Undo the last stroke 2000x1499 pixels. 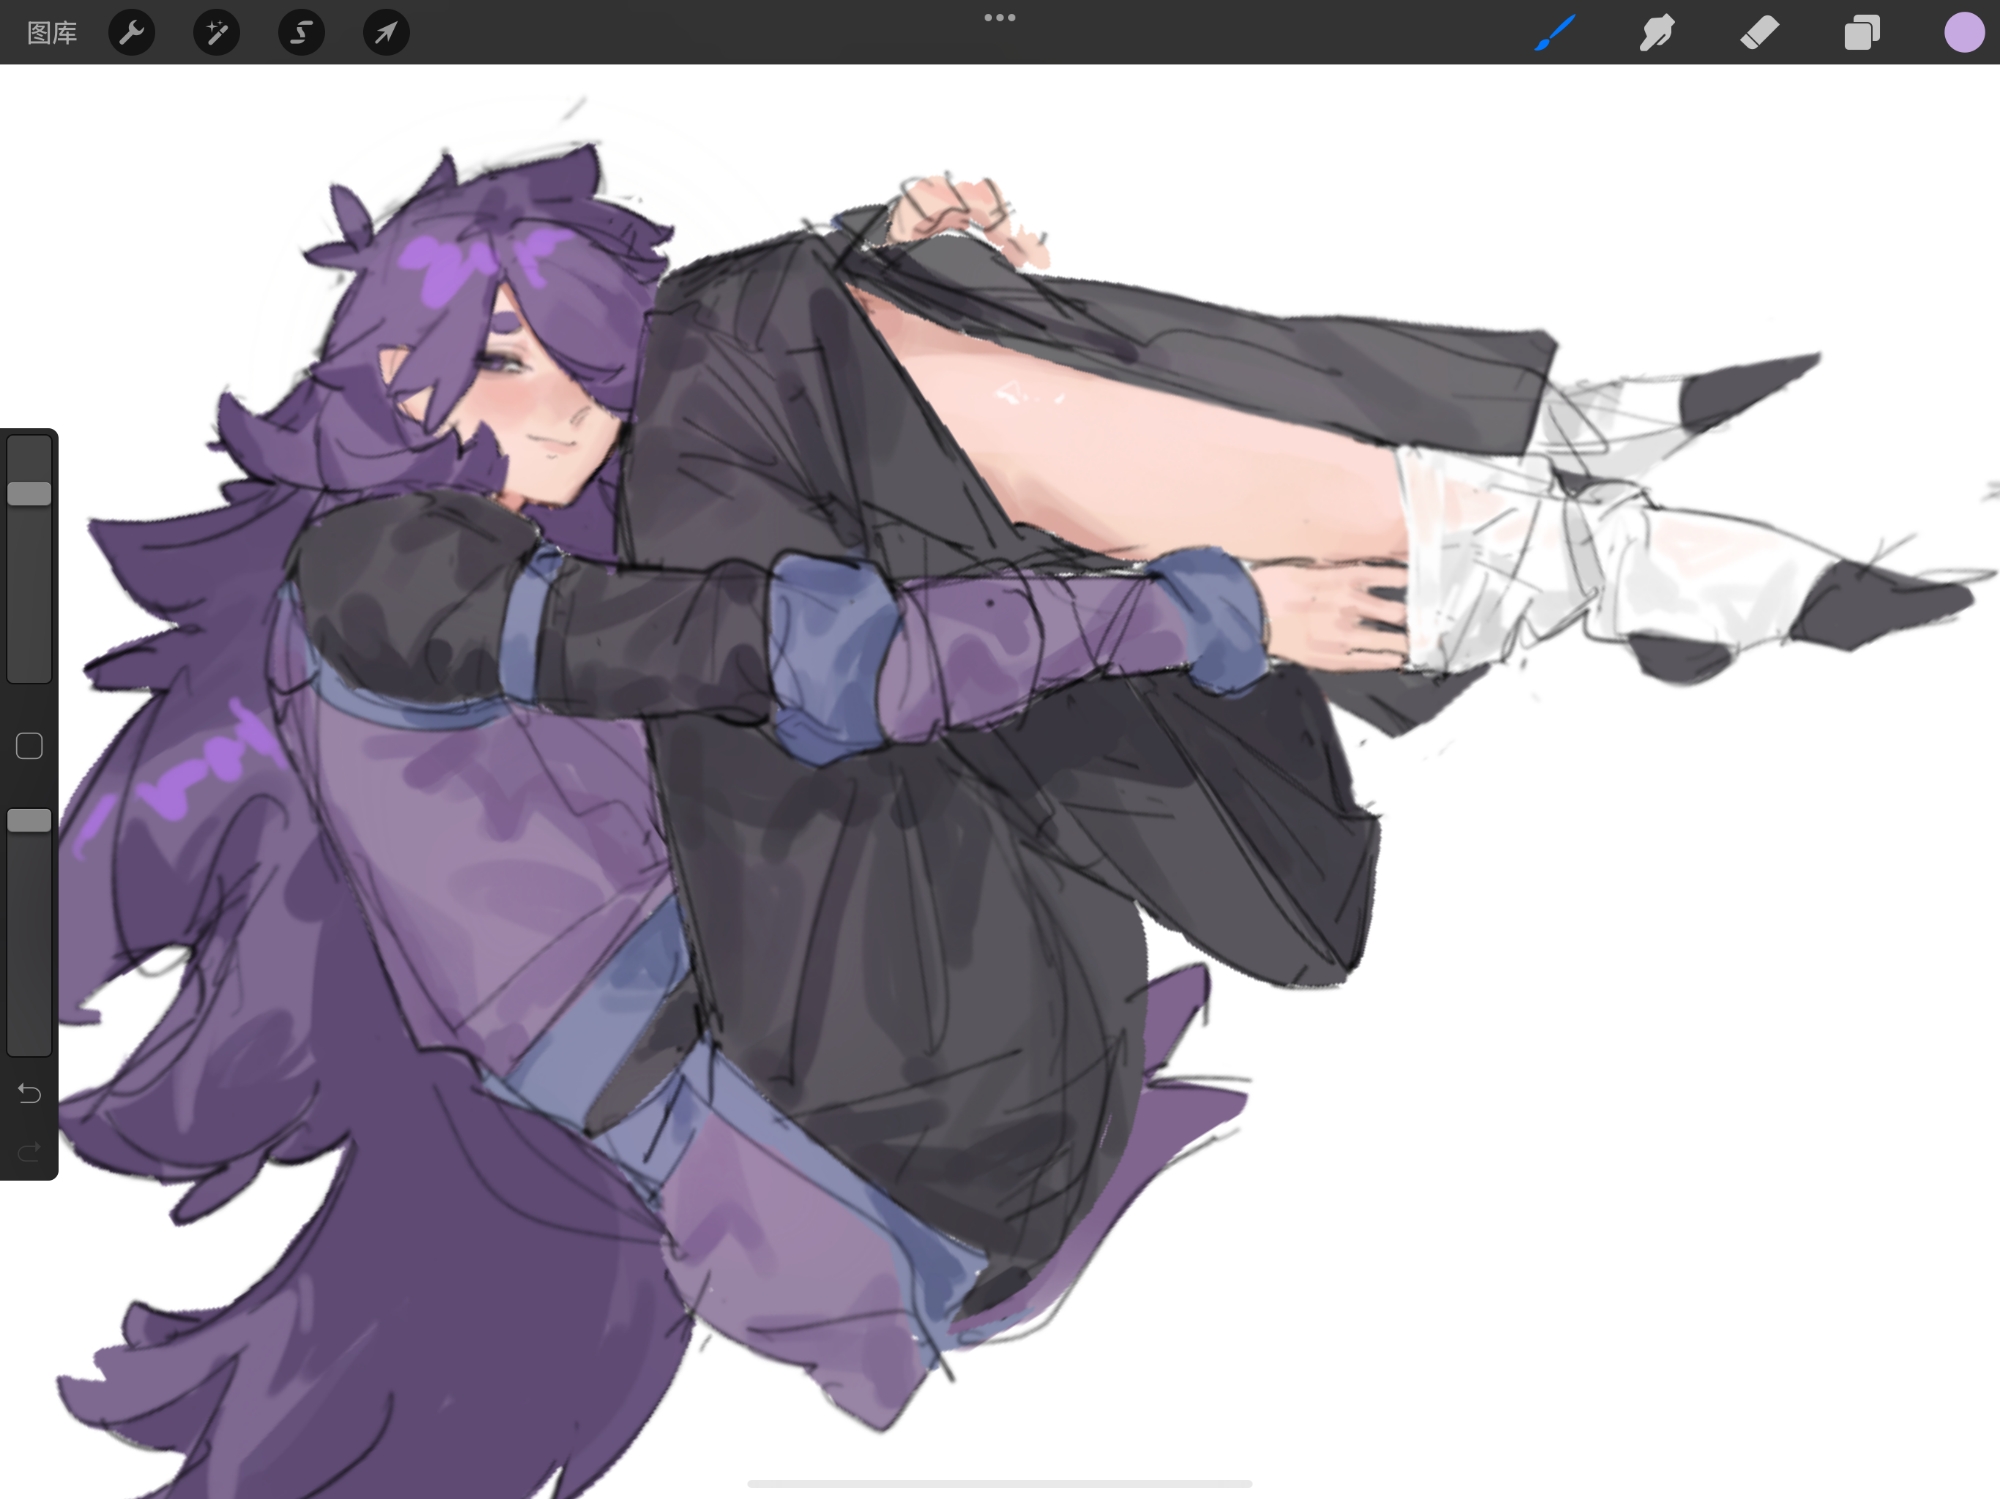(29, 1094)
